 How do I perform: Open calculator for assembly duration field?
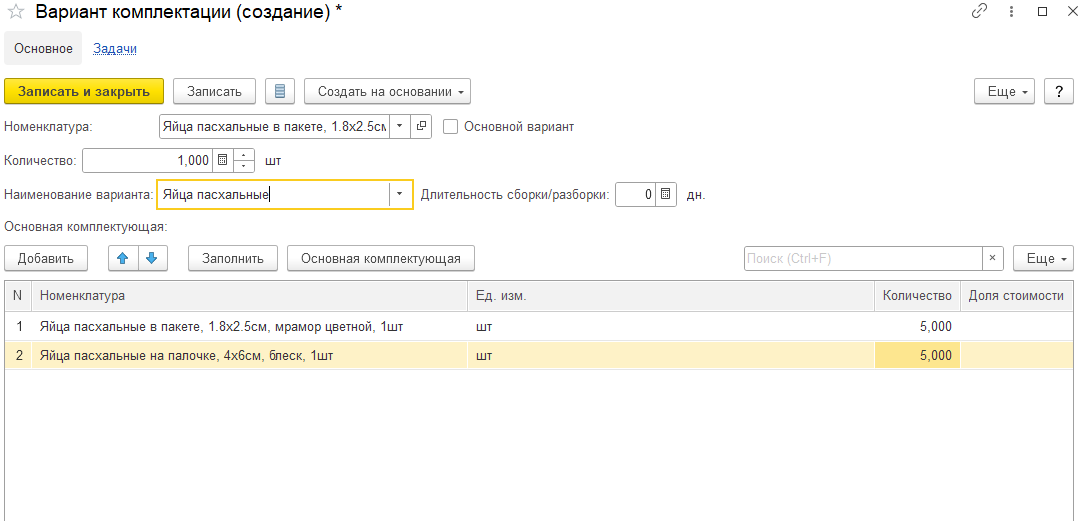coord(667,194)
